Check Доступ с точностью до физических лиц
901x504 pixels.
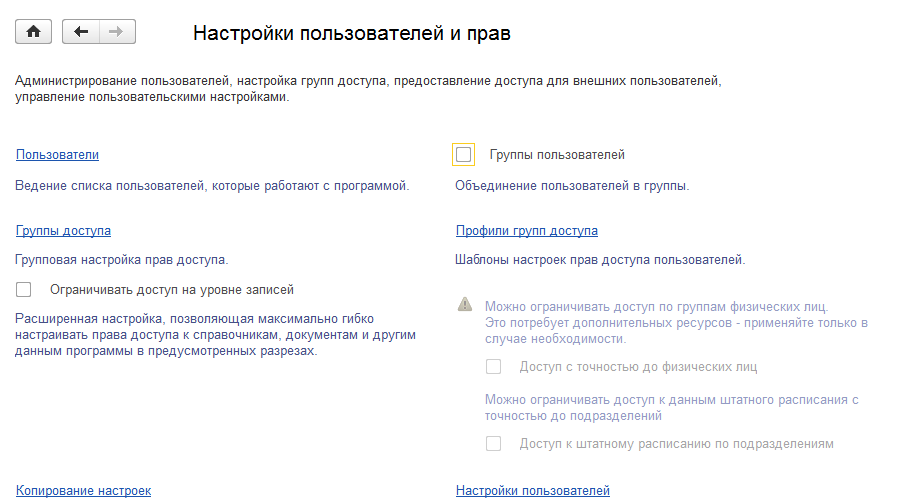[493, 367]
